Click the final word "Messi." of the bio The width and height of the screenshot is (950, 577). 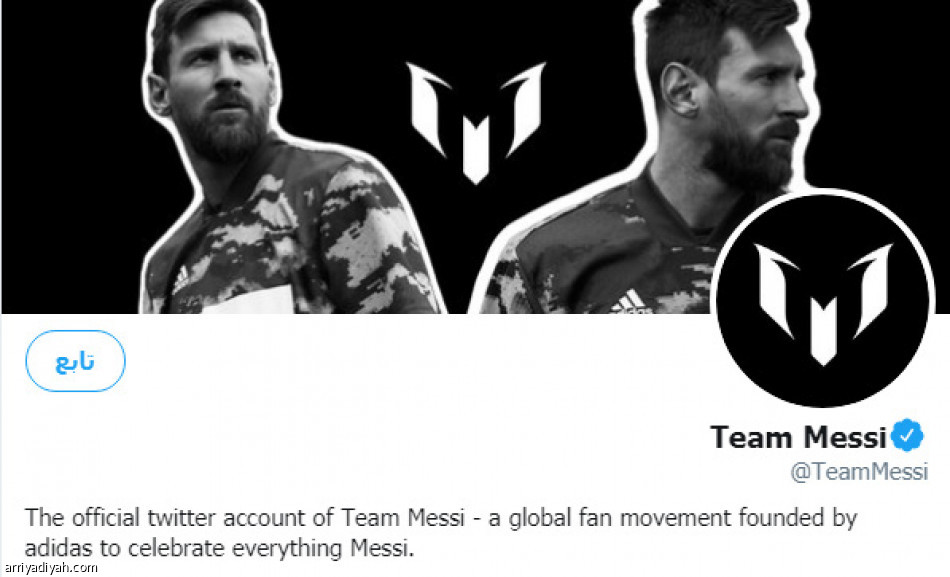(x=382, y=549)
